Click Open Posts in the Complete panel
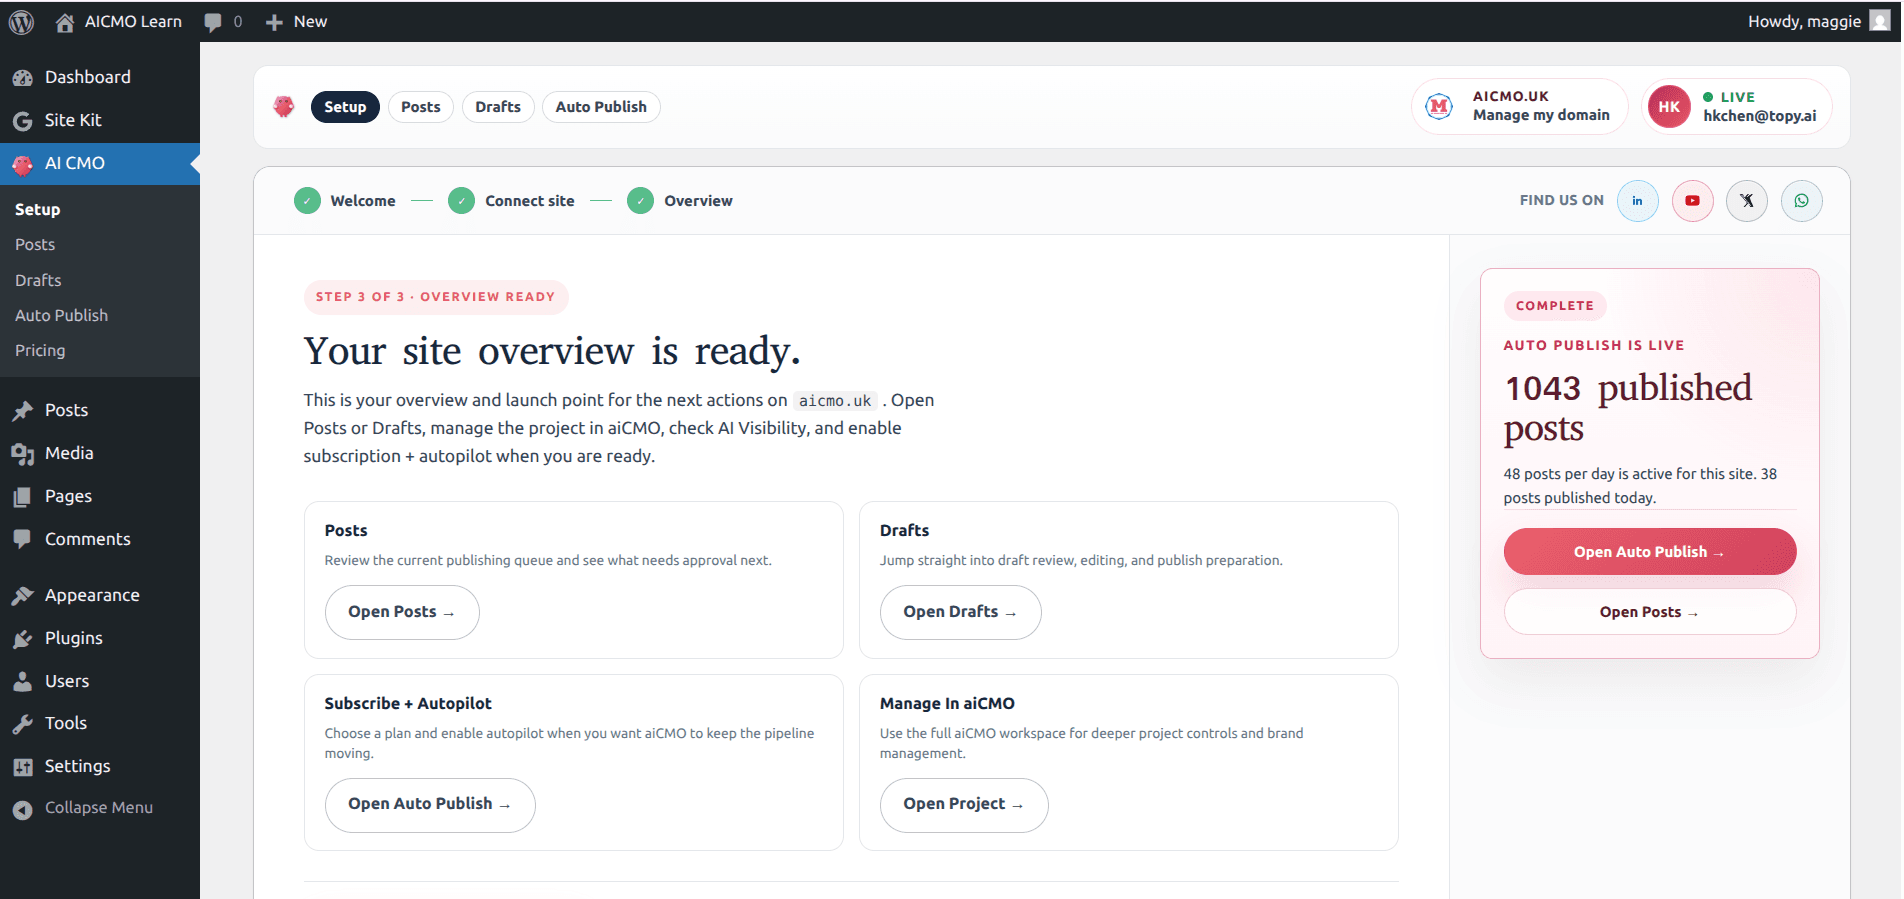 [1650, 612]
